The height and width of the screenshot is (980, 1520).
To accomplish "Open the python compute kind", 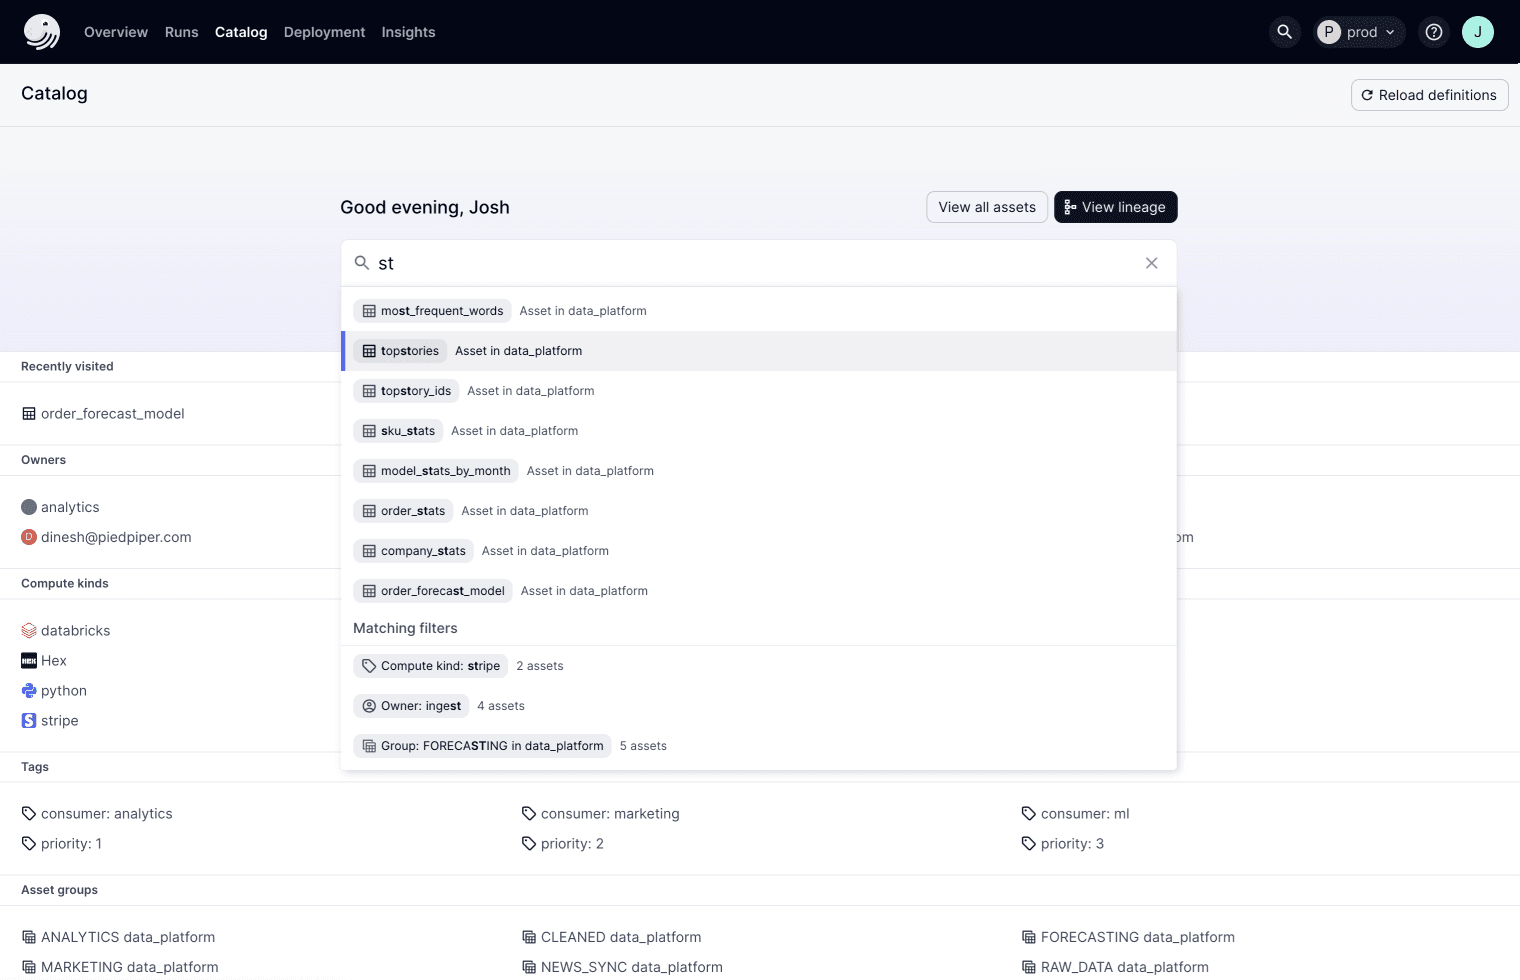I will click(63, 691).
